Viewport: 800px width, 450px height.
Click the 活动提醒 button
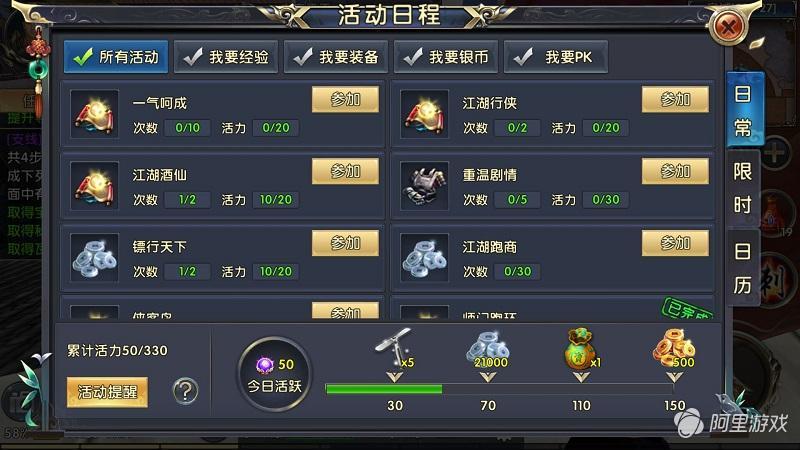[x=107, y=392]
